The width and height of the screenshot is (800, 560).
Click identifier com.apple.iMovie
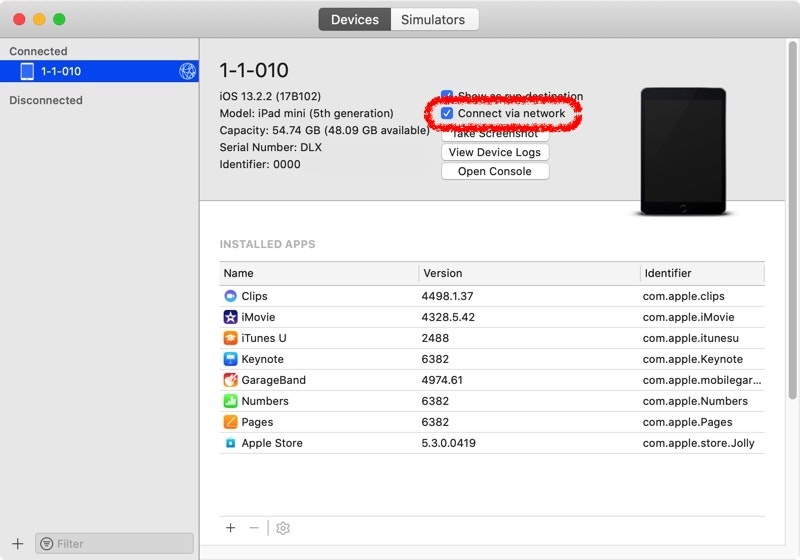688,317
